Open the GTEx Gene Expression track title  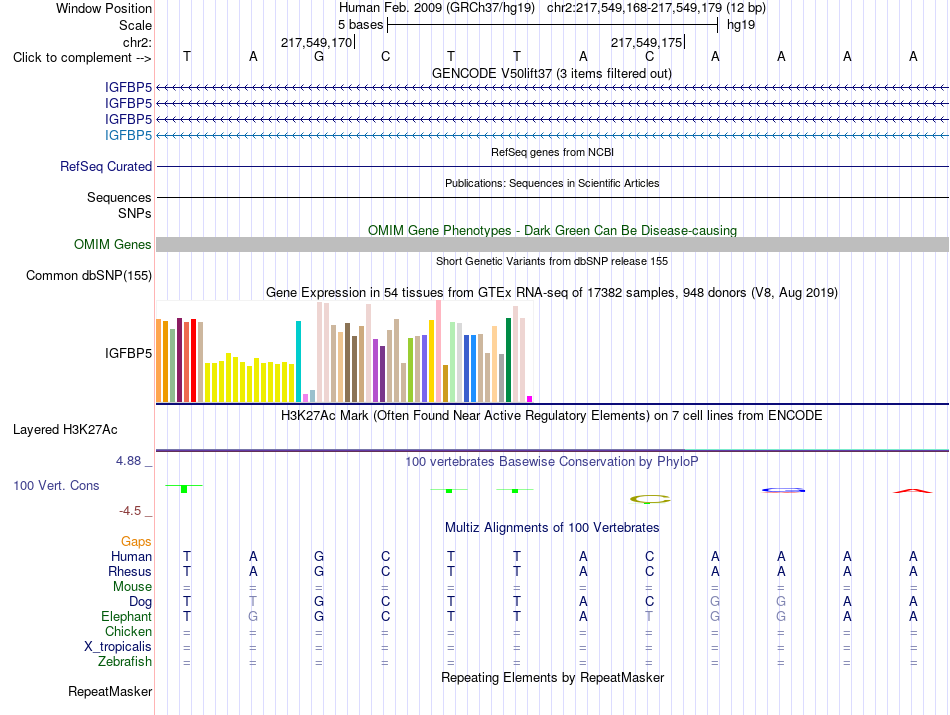point(552,293)
